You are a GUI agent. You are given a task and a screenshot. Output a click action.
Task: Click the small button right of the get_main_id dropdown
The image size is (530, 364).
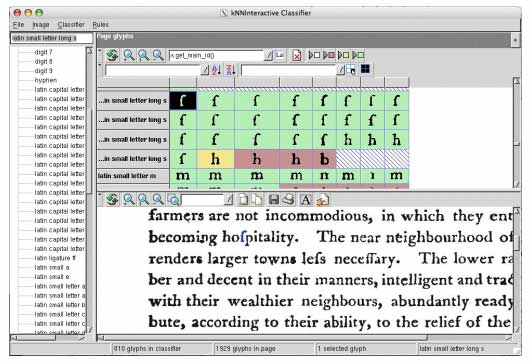pos(280,55)
